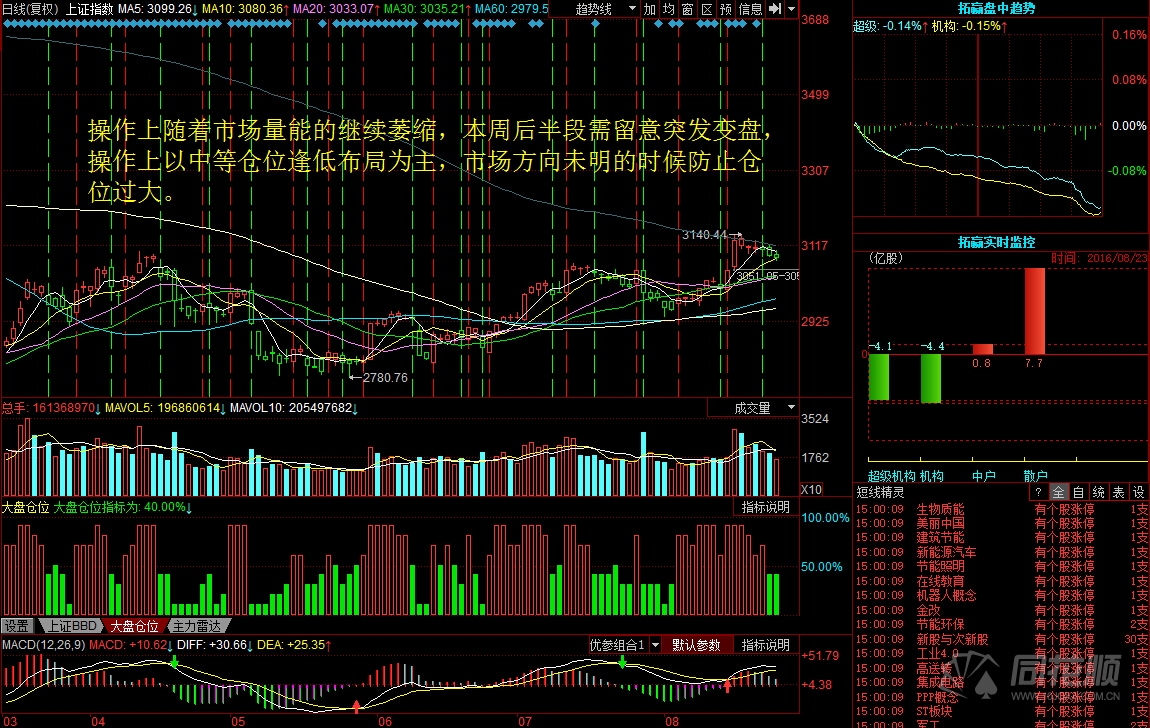The image size is (1150, 728).
Task: Open the 趋势线 dropdown
Action: [607, 9]
